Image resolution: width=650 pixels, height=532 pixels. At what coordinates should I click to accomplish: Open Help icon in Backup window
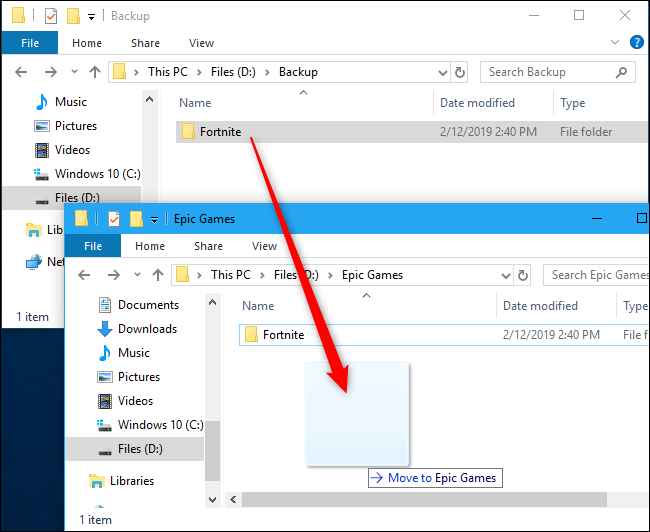[637, 42]
